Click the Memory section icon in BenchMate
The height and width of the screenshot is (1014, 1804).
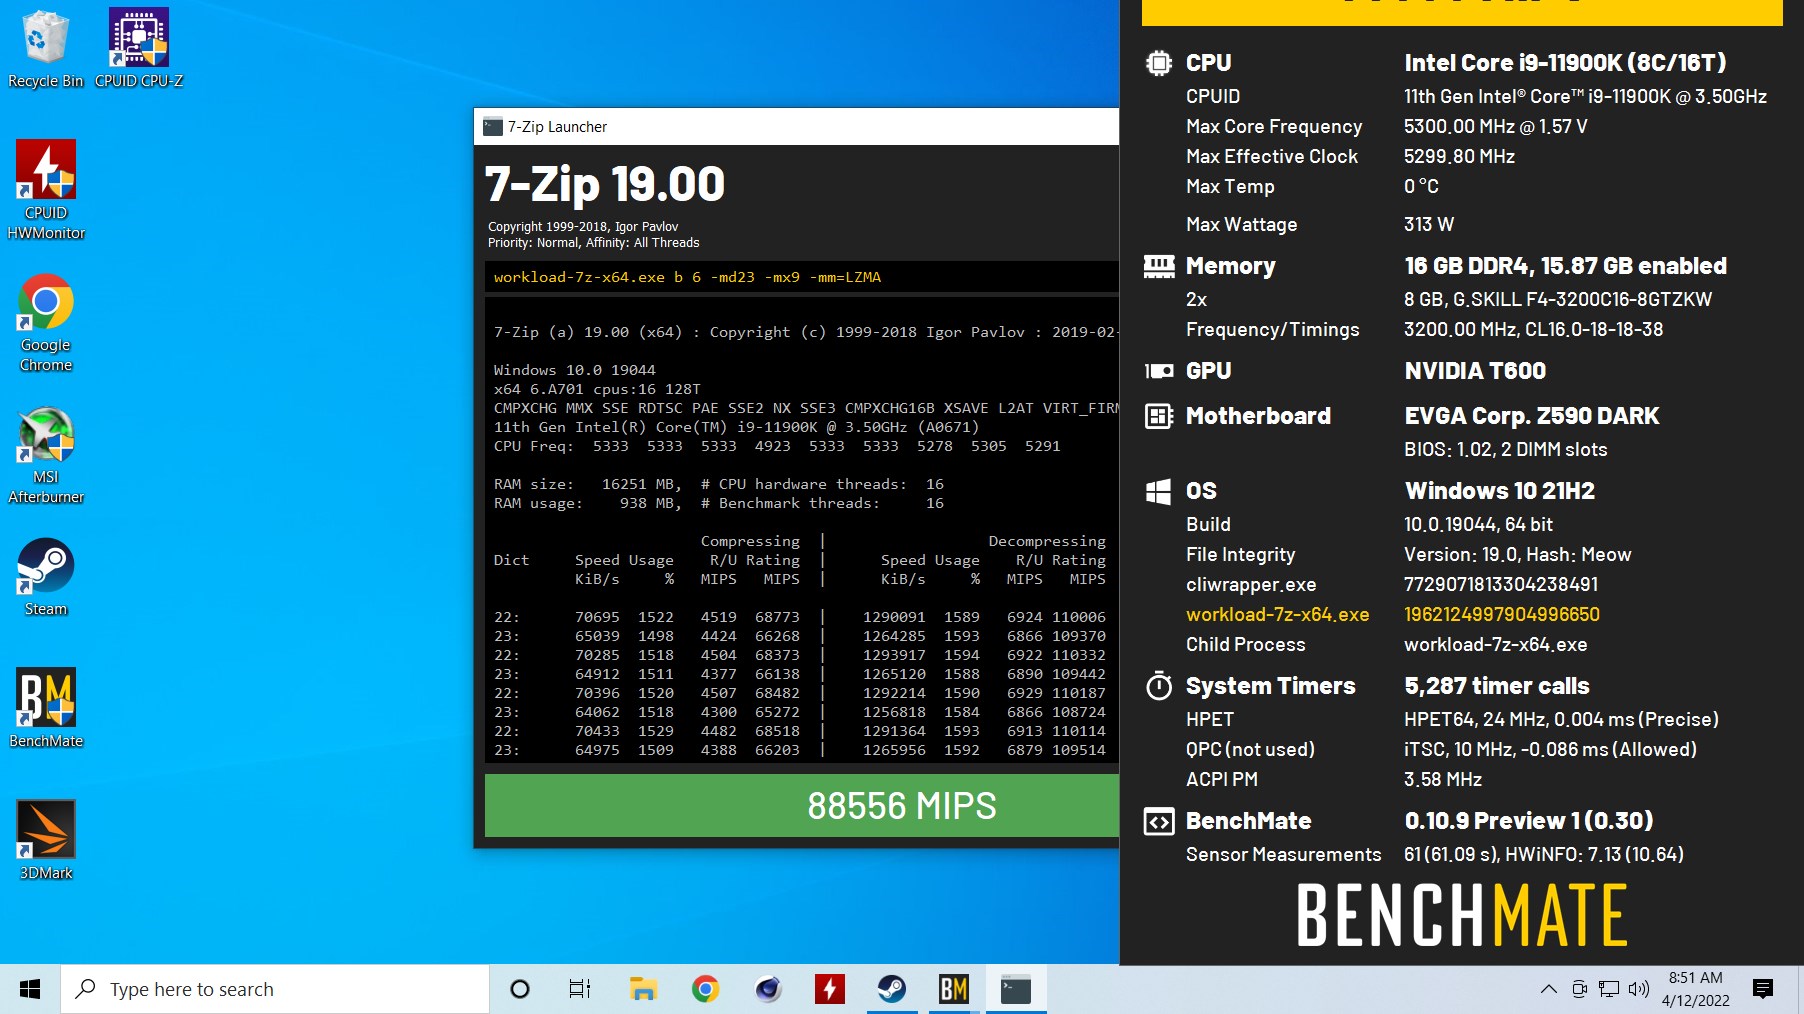click(x=1158, y=266)
